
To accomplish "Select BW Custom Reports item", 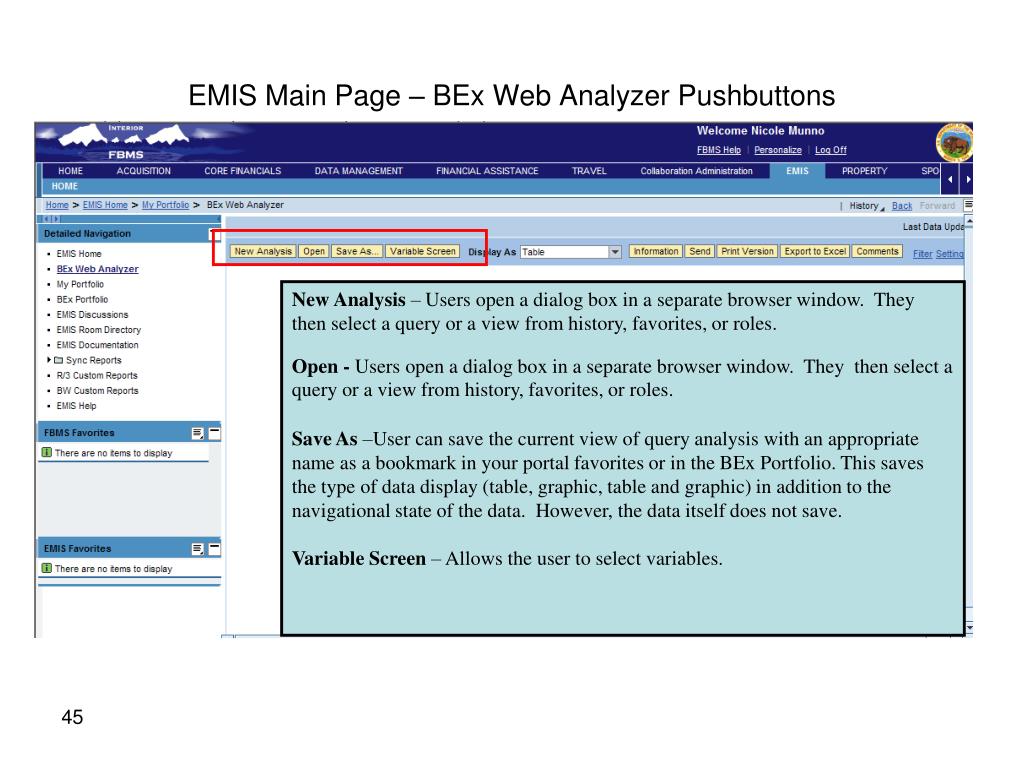I will pyautogui.click(x=97, y=391).
